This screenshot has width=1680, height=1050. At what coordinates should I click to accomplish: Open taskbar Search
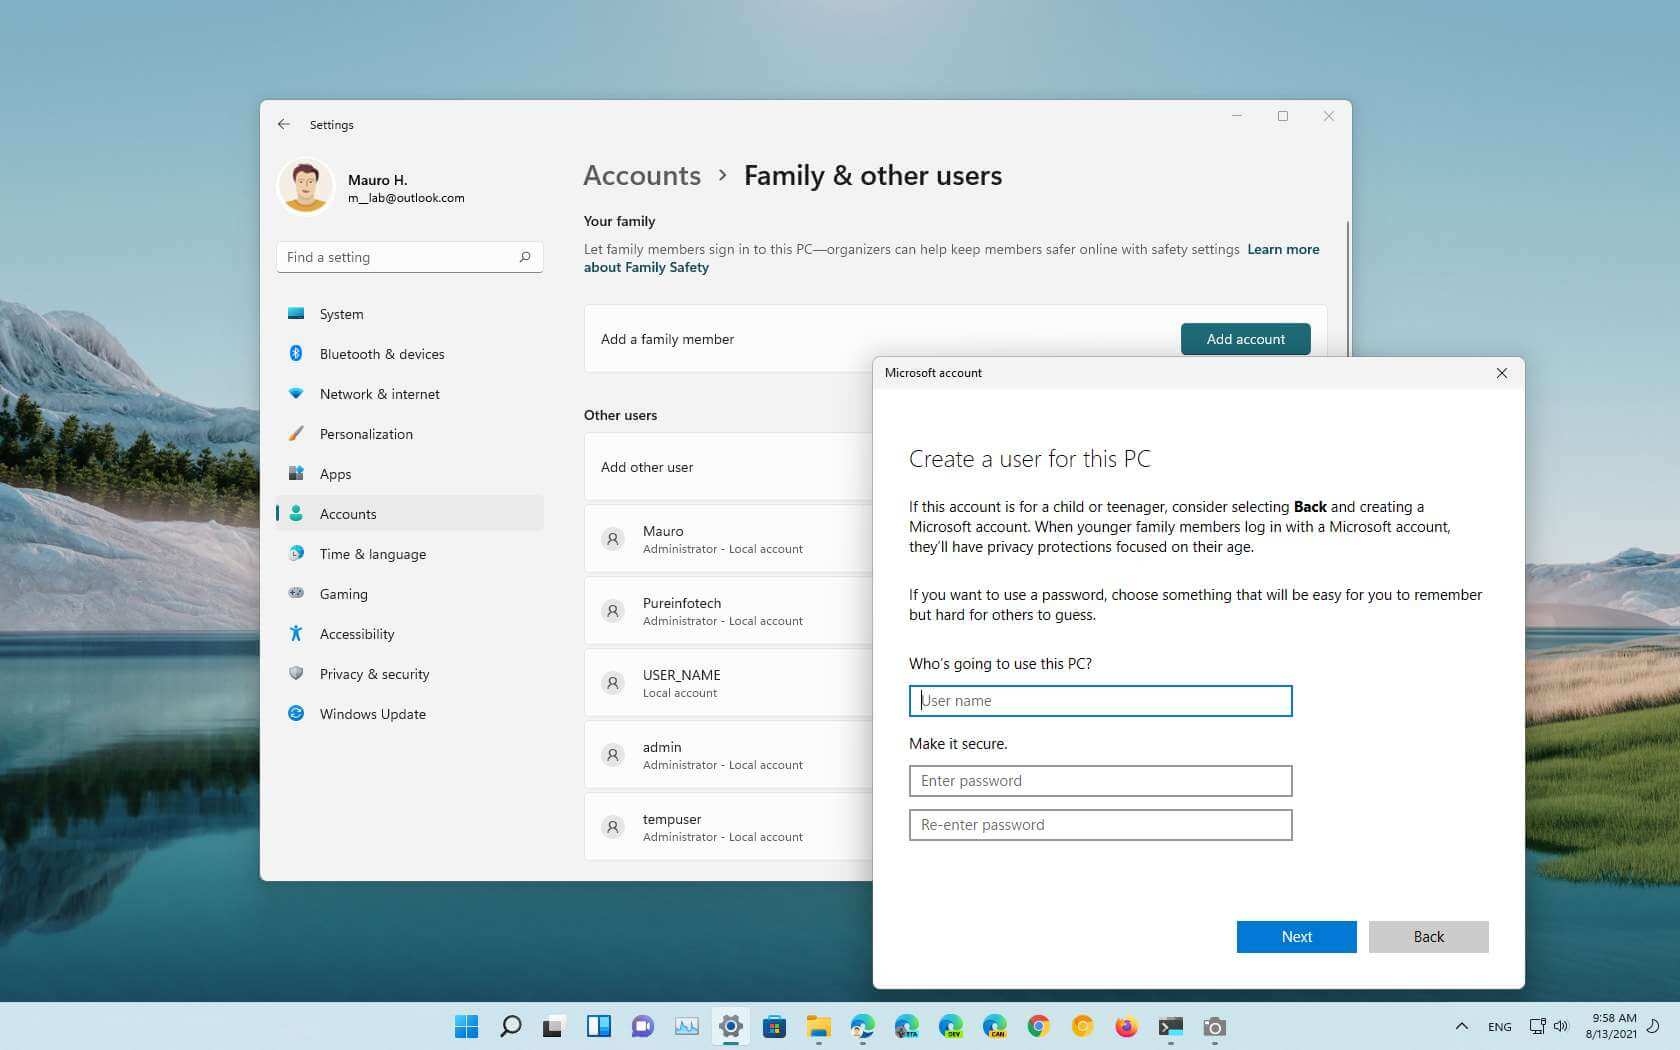coord(510,1026)
